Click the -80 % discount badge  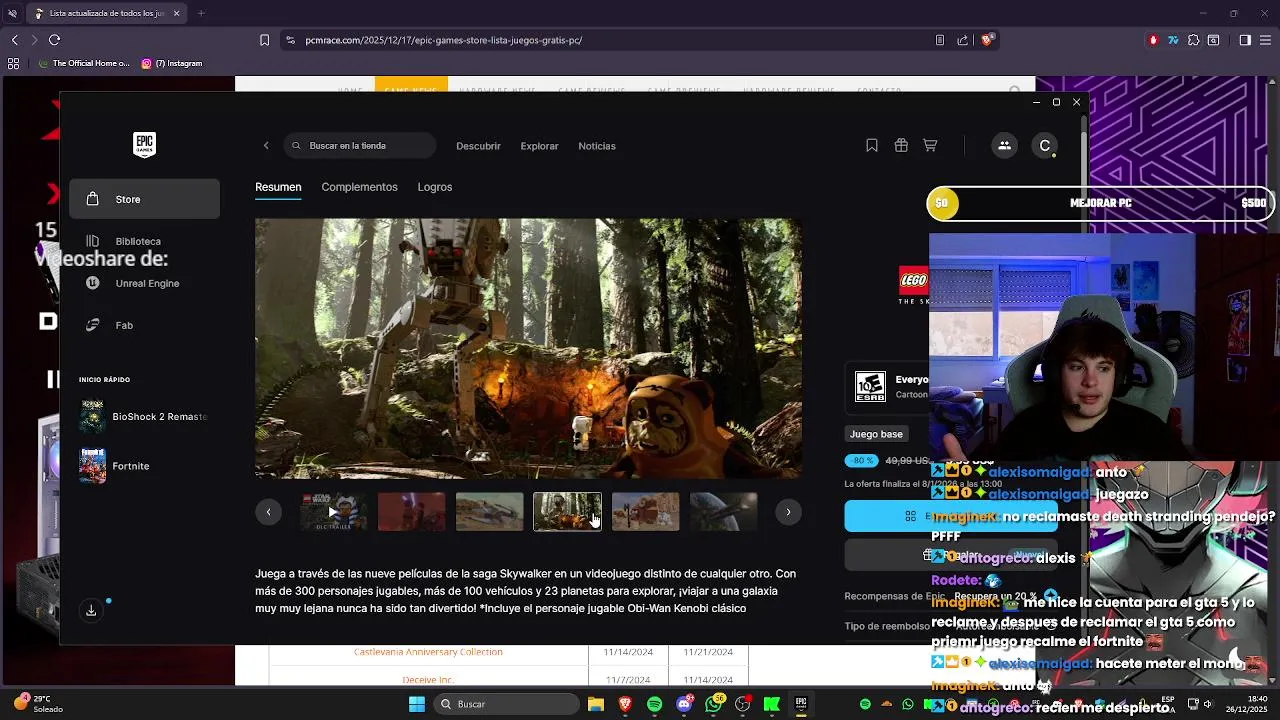click(862, 461)
